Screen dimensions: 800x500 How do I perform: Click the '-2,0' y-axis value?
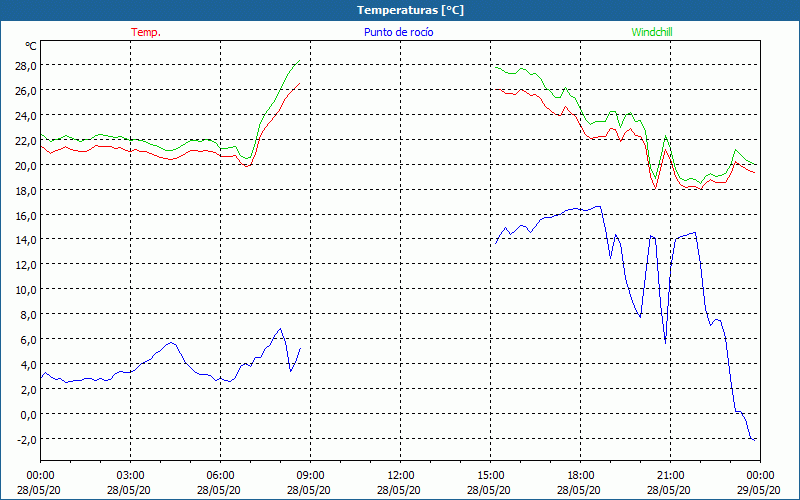[x=27, y=440]
